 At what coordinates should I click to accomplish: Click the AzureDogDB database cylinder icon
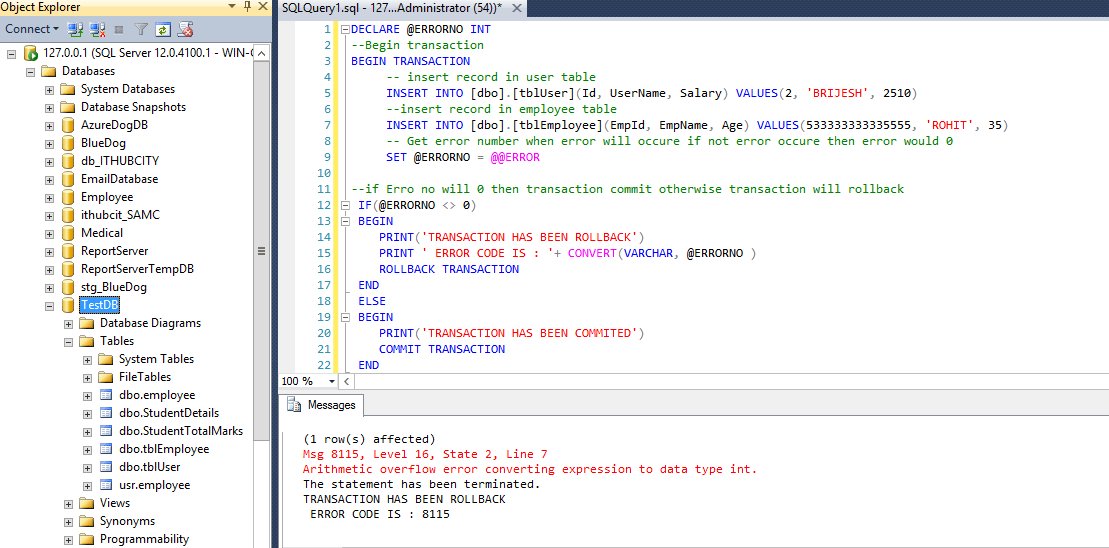tap(68, 125)
